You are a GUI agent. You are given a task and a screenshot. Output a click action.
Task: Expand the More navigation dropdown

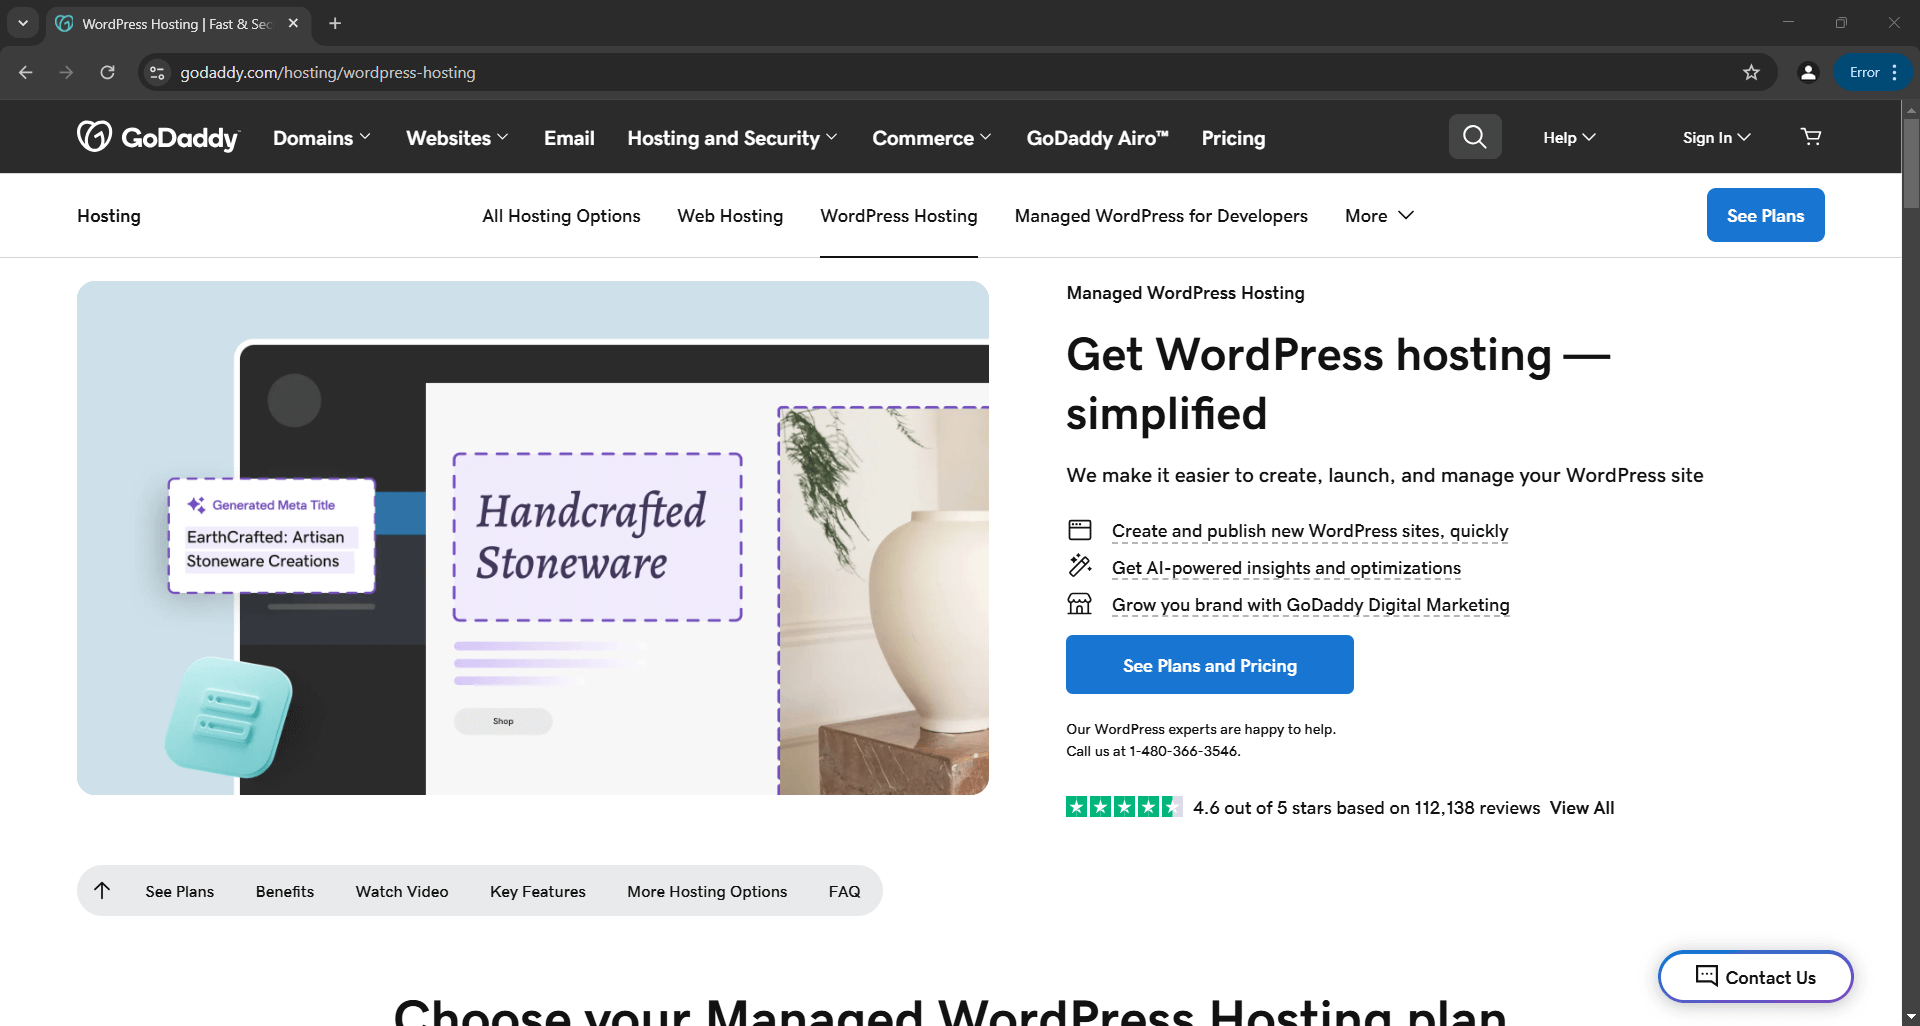pyautogui.click(x=1378, y=215)
